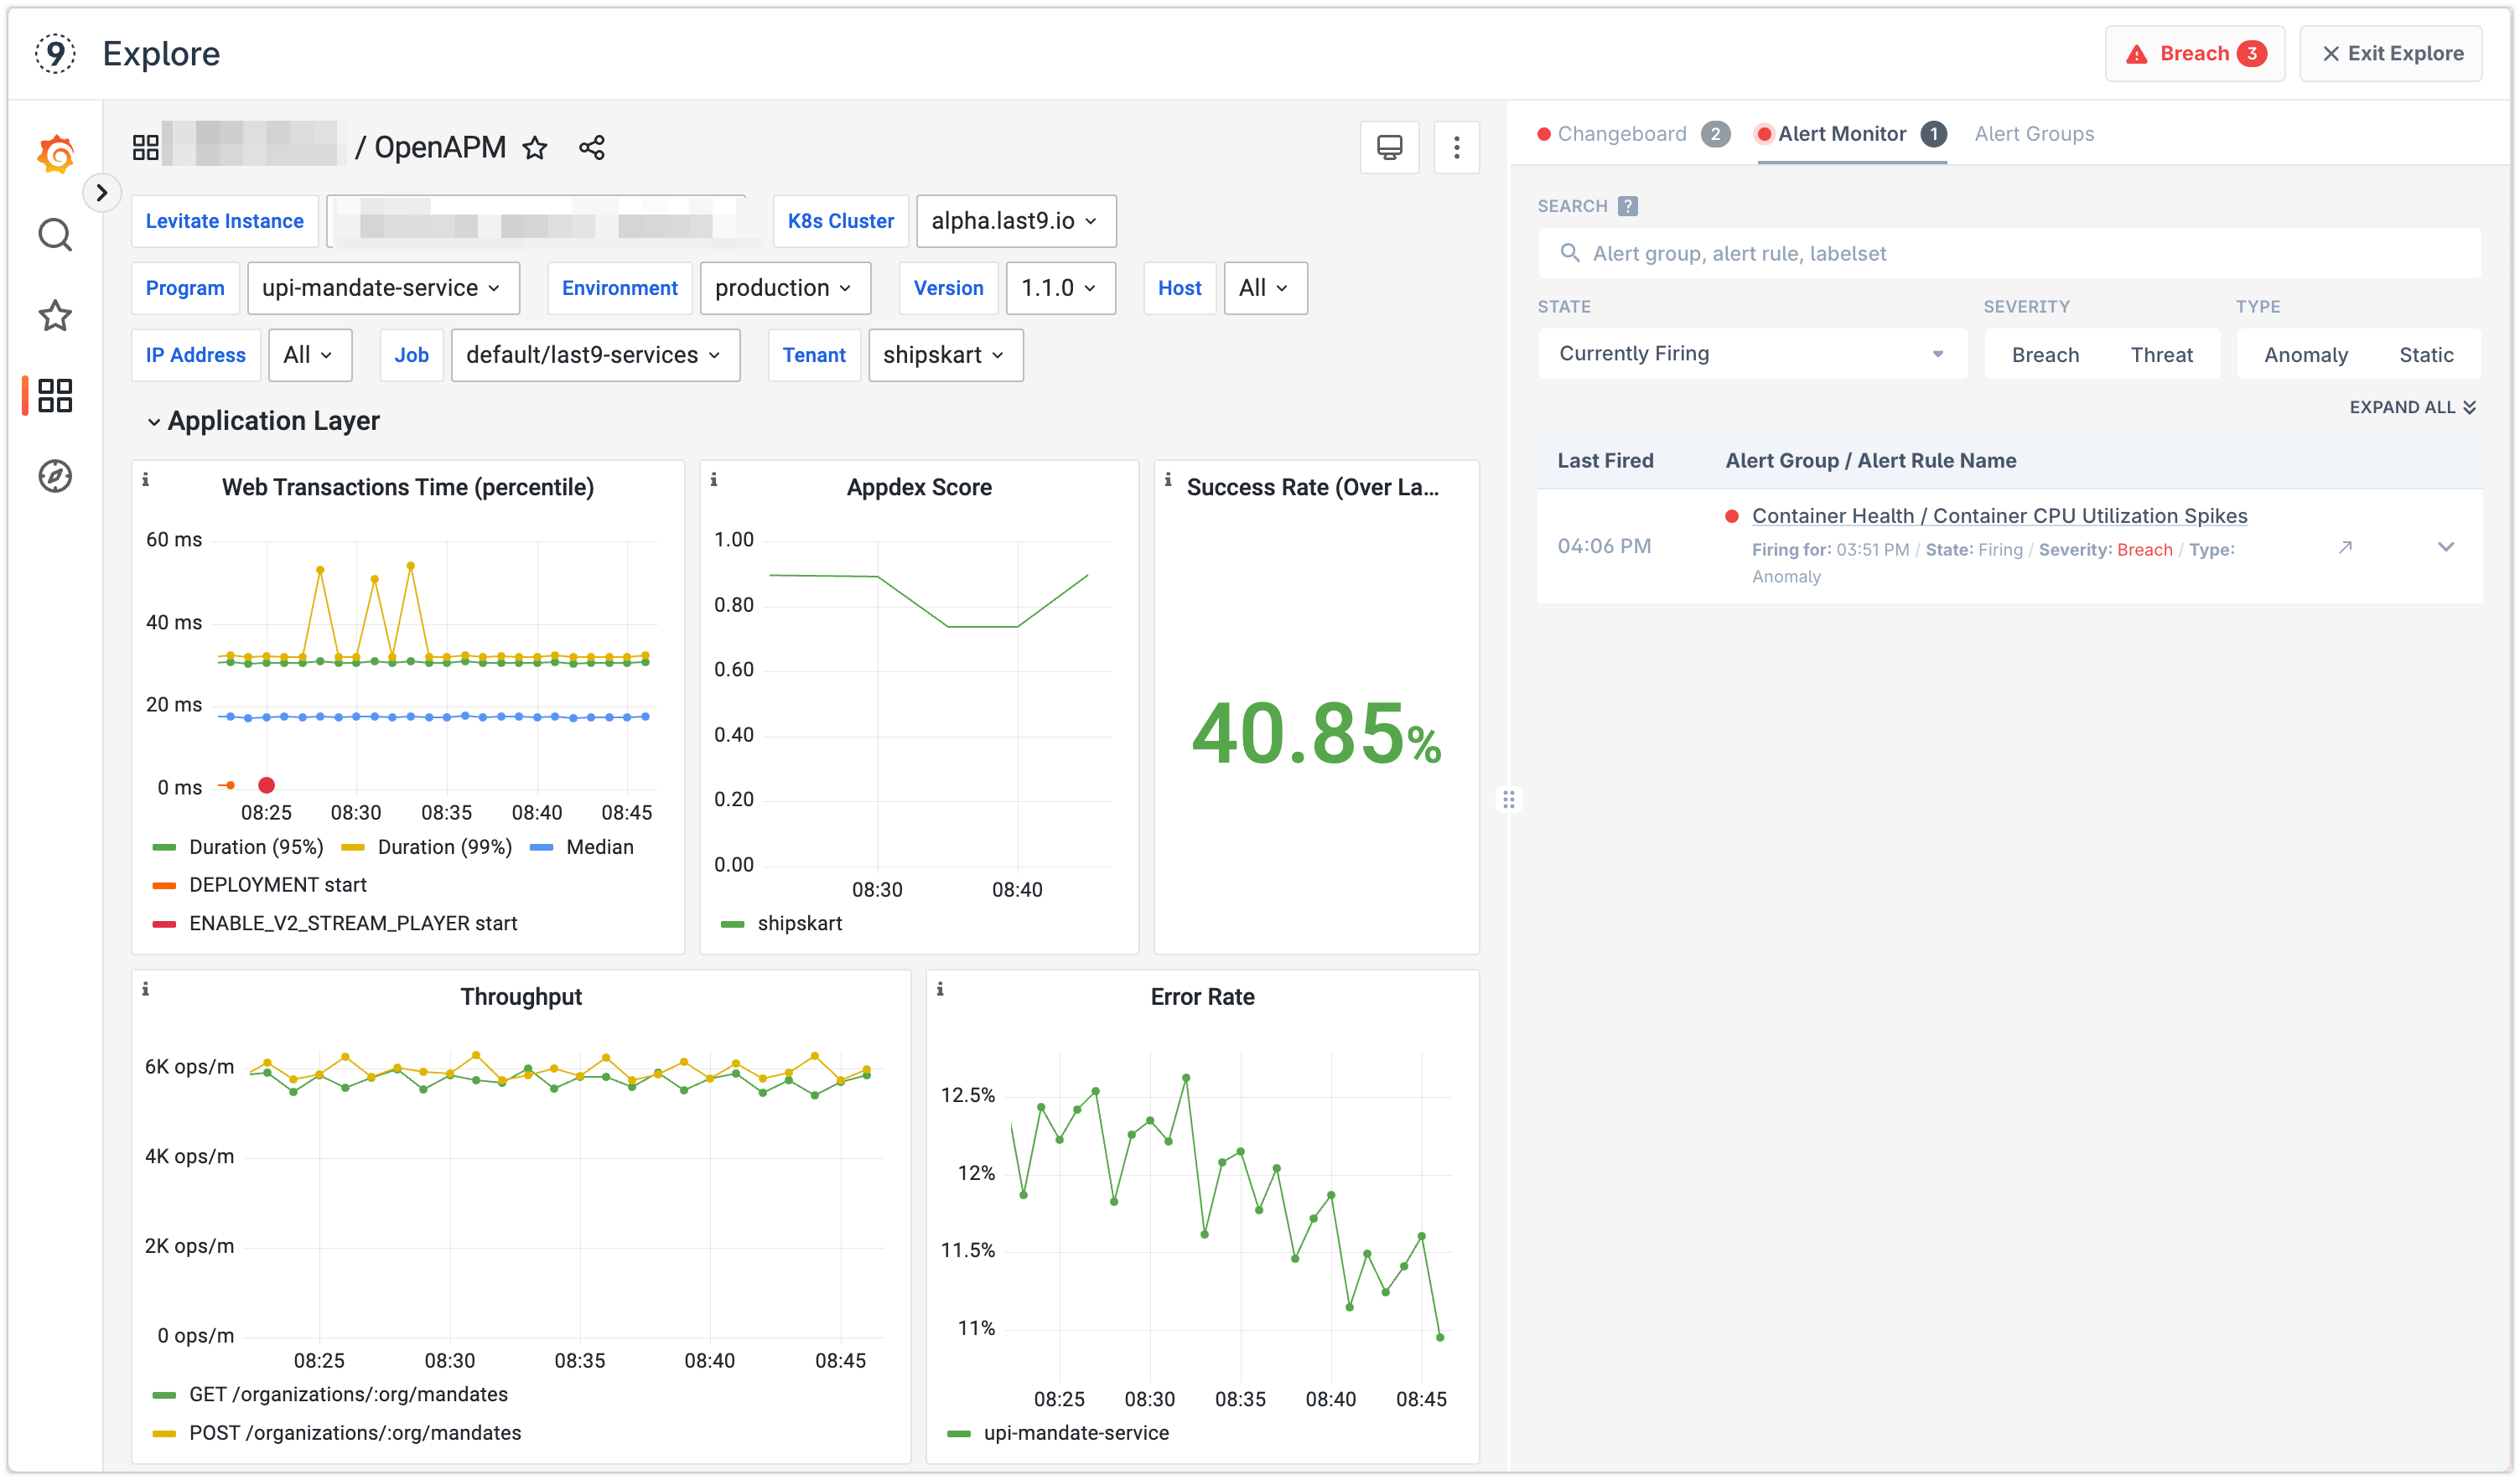
Task: Click the share icon next to OpenAPM title
Action: (x=592, y=146)
